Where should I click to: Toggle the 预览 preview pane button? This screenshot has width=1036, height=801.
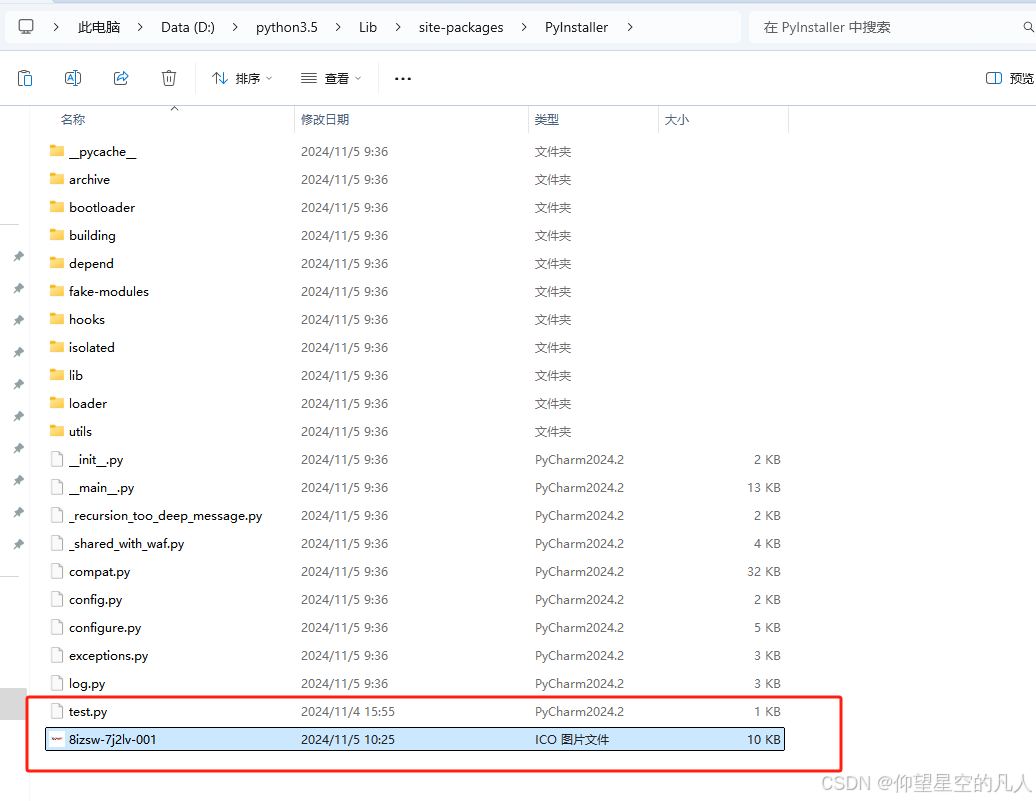point(1010,79)
